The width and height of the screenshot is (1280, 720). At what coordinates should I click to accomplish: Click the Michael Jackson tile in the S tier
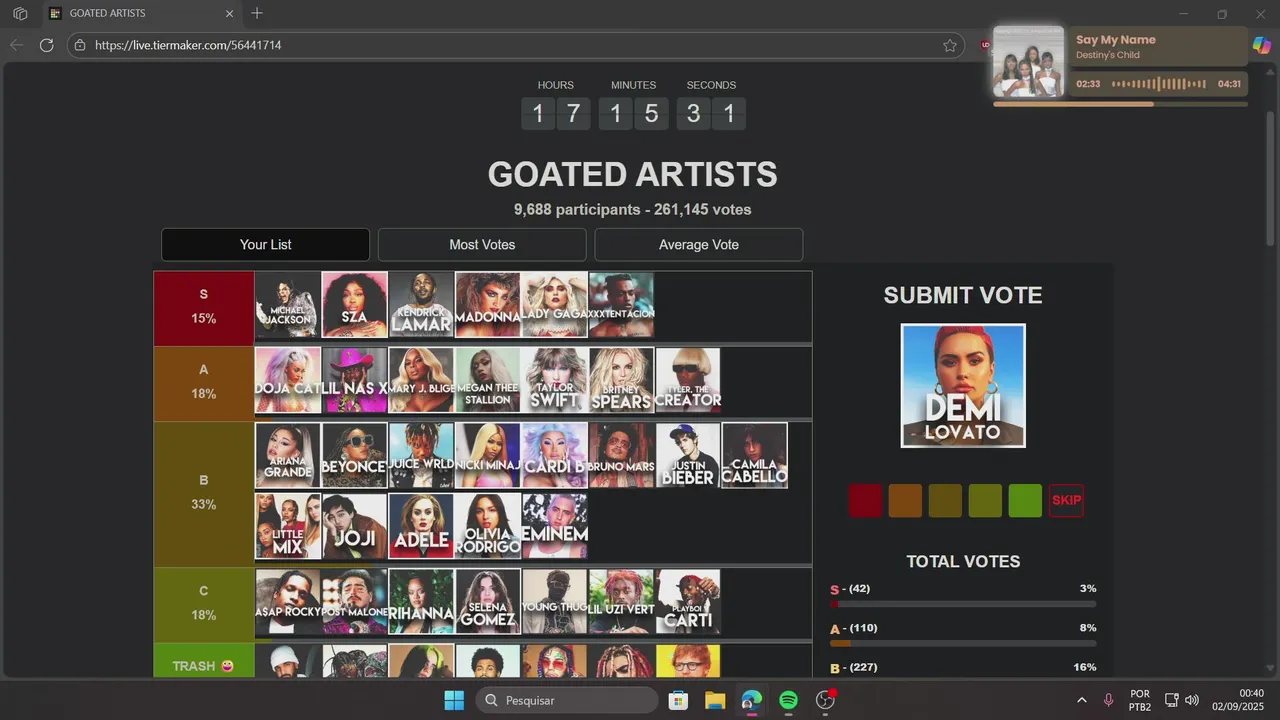(x=288, y=305)
